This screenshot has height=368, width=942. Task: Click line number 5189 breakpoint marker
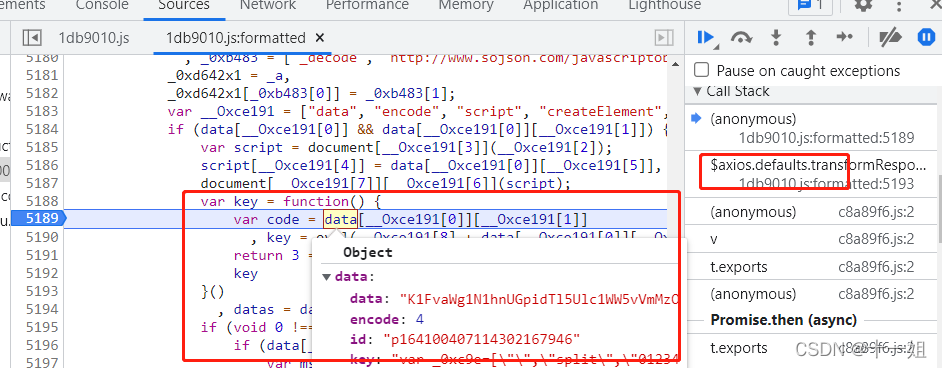click(x=42, y=219)
